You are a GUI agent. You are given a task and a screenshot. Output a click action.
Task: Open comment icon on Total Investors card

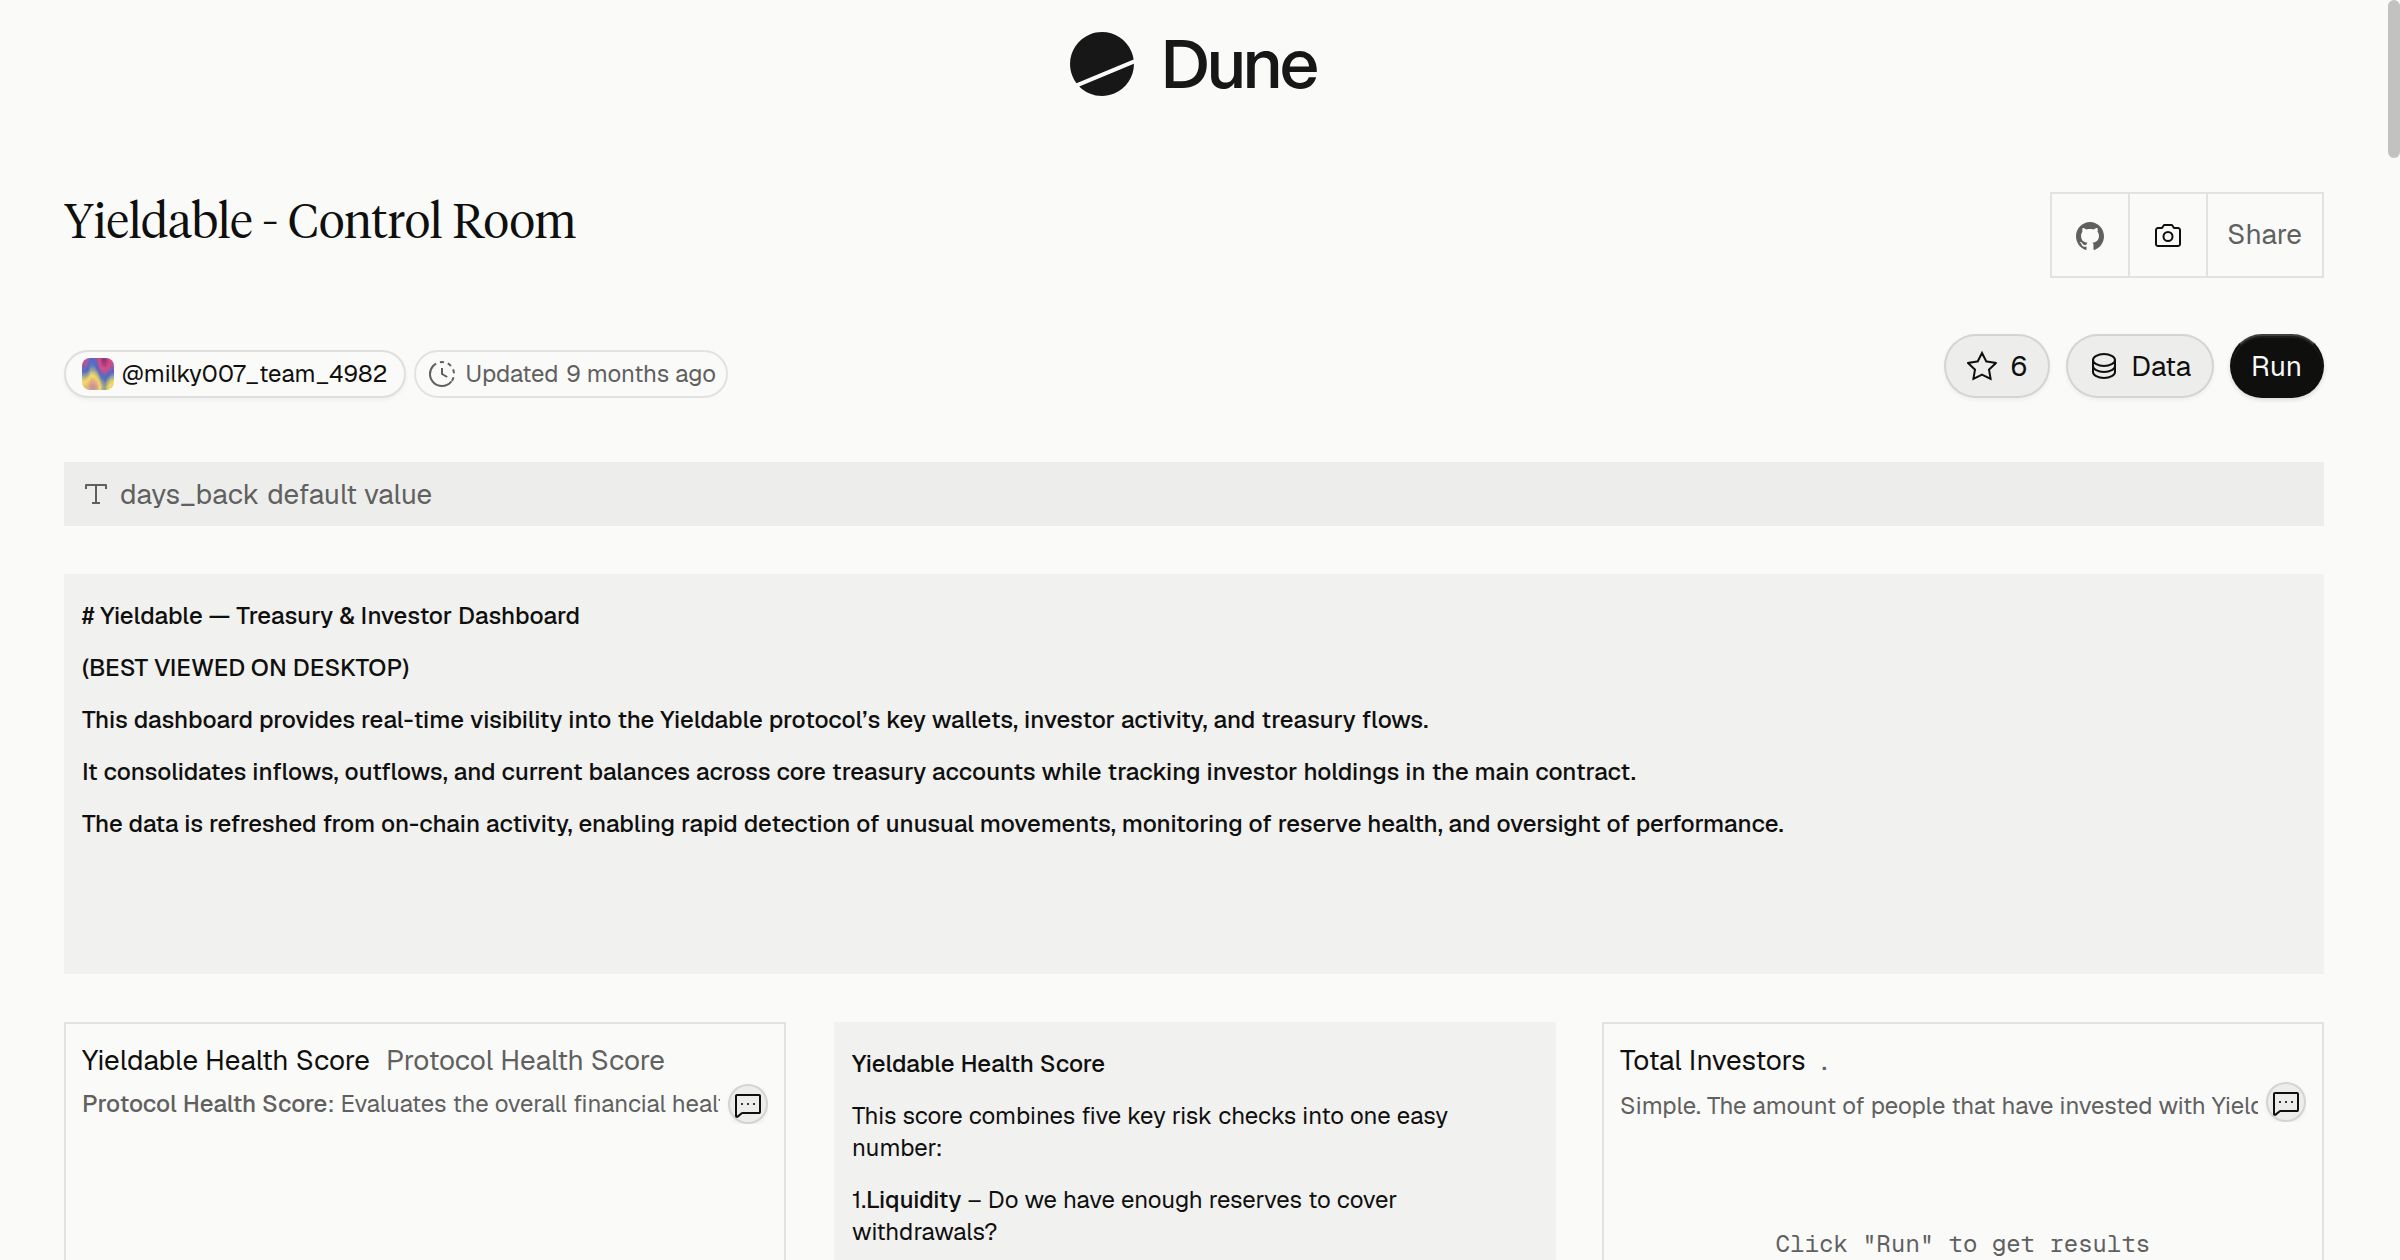(x=2286, y=1103)
